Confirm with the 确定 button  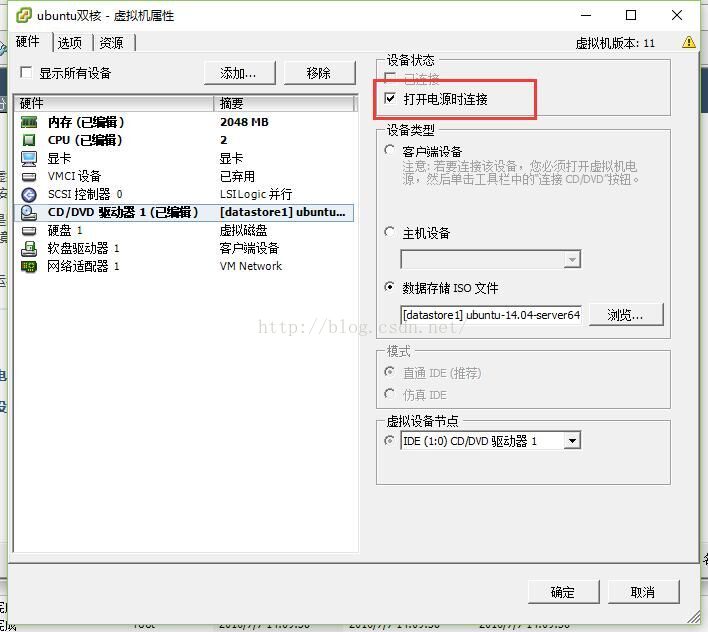[564, 592]
